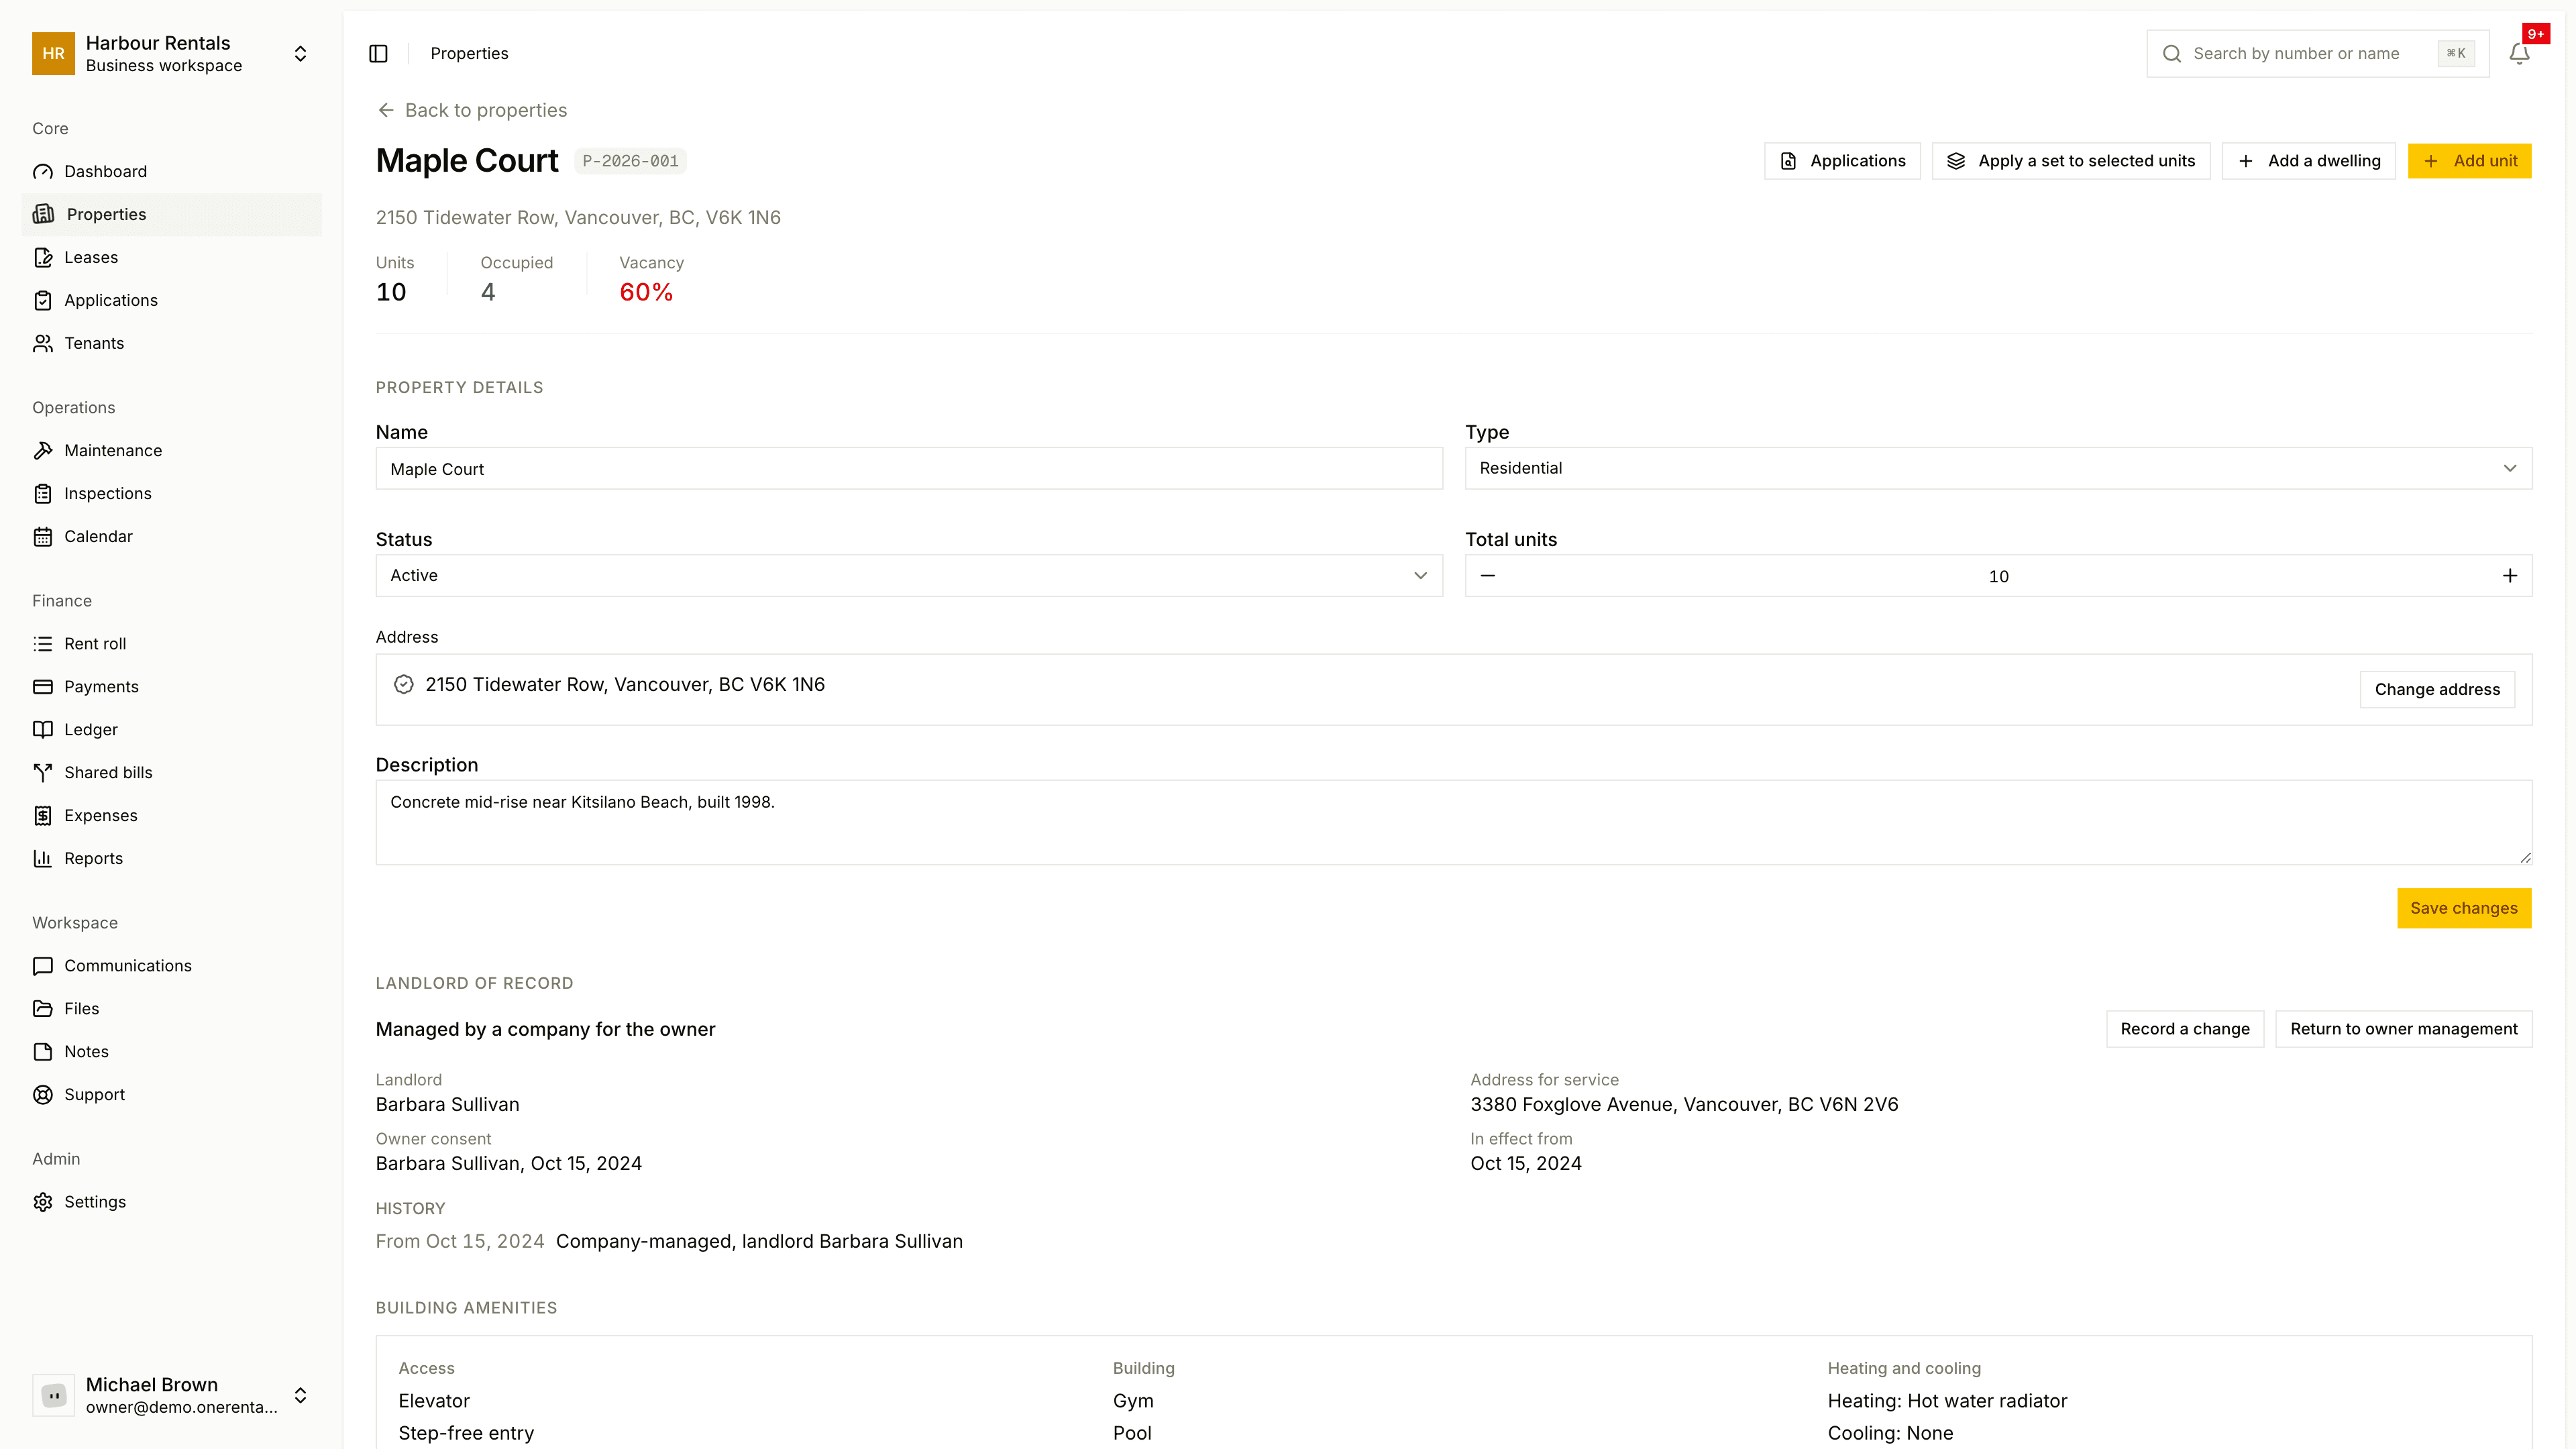
Task: Open Applications in the sidebar
Action: (x=172, y=300)
